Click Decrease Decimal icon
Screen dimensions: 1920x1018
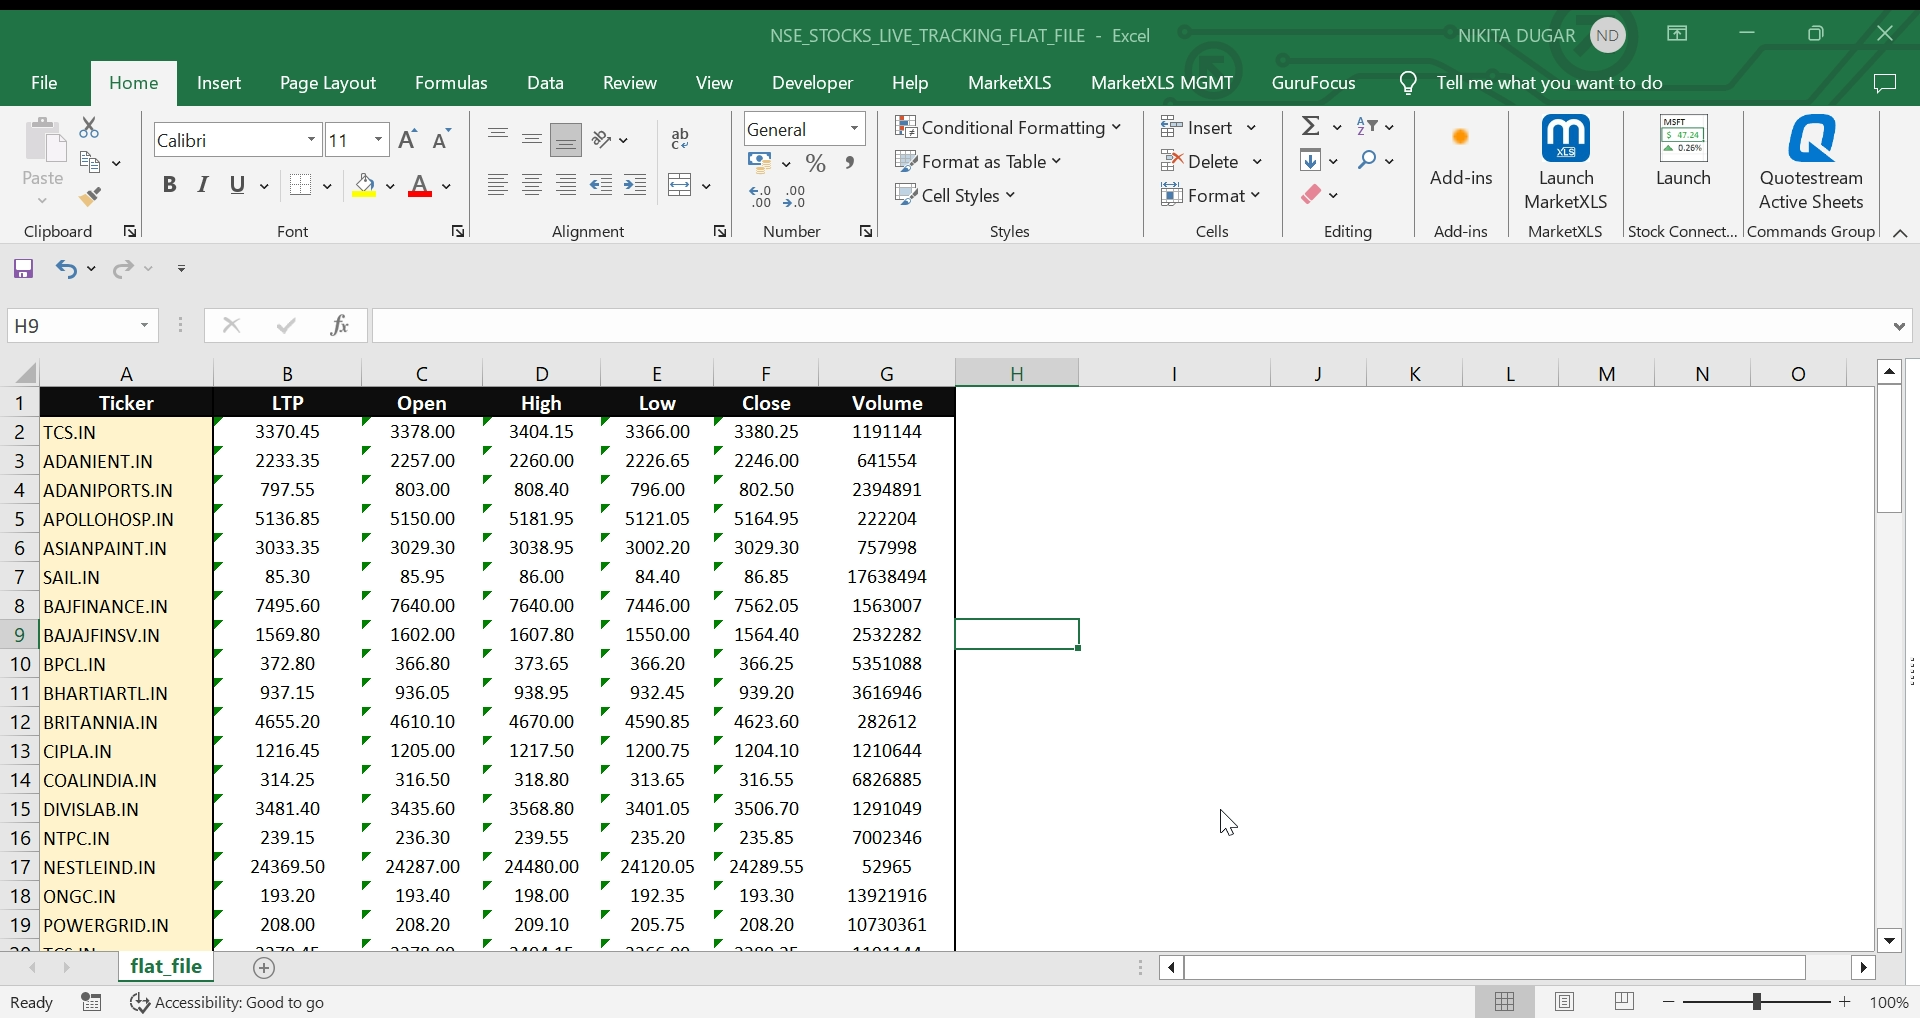(x=794, y=196)
